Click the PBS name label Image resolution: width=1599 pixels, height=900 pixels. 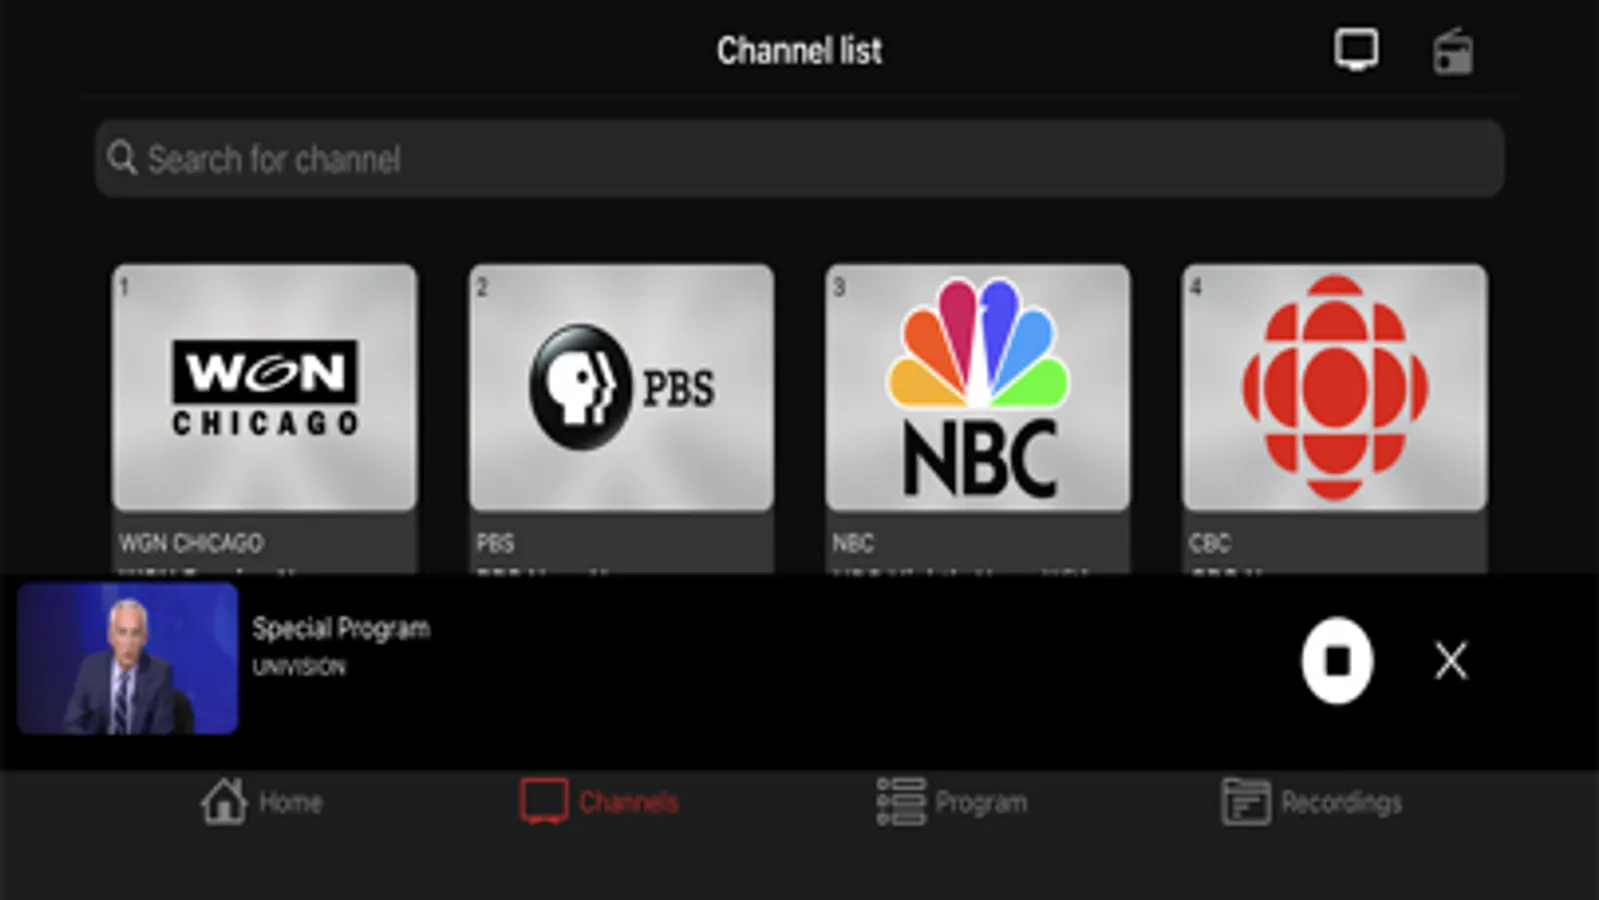(495, 543)
